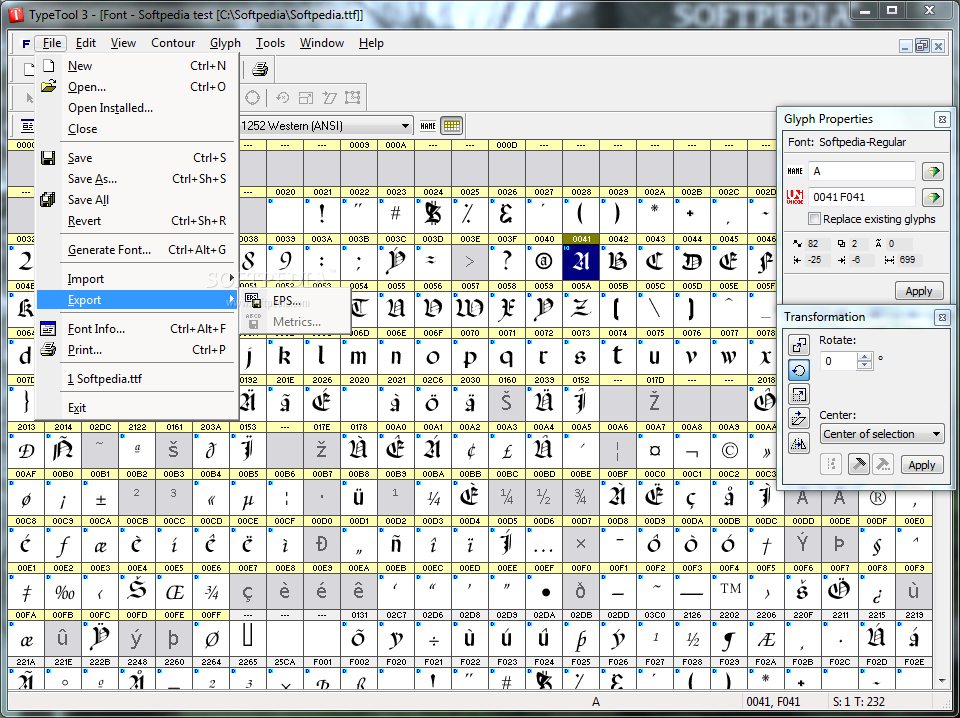Click the Save All icon in the File menu
Viewport: 960px width, 718px height.
(x=48, y=200)
